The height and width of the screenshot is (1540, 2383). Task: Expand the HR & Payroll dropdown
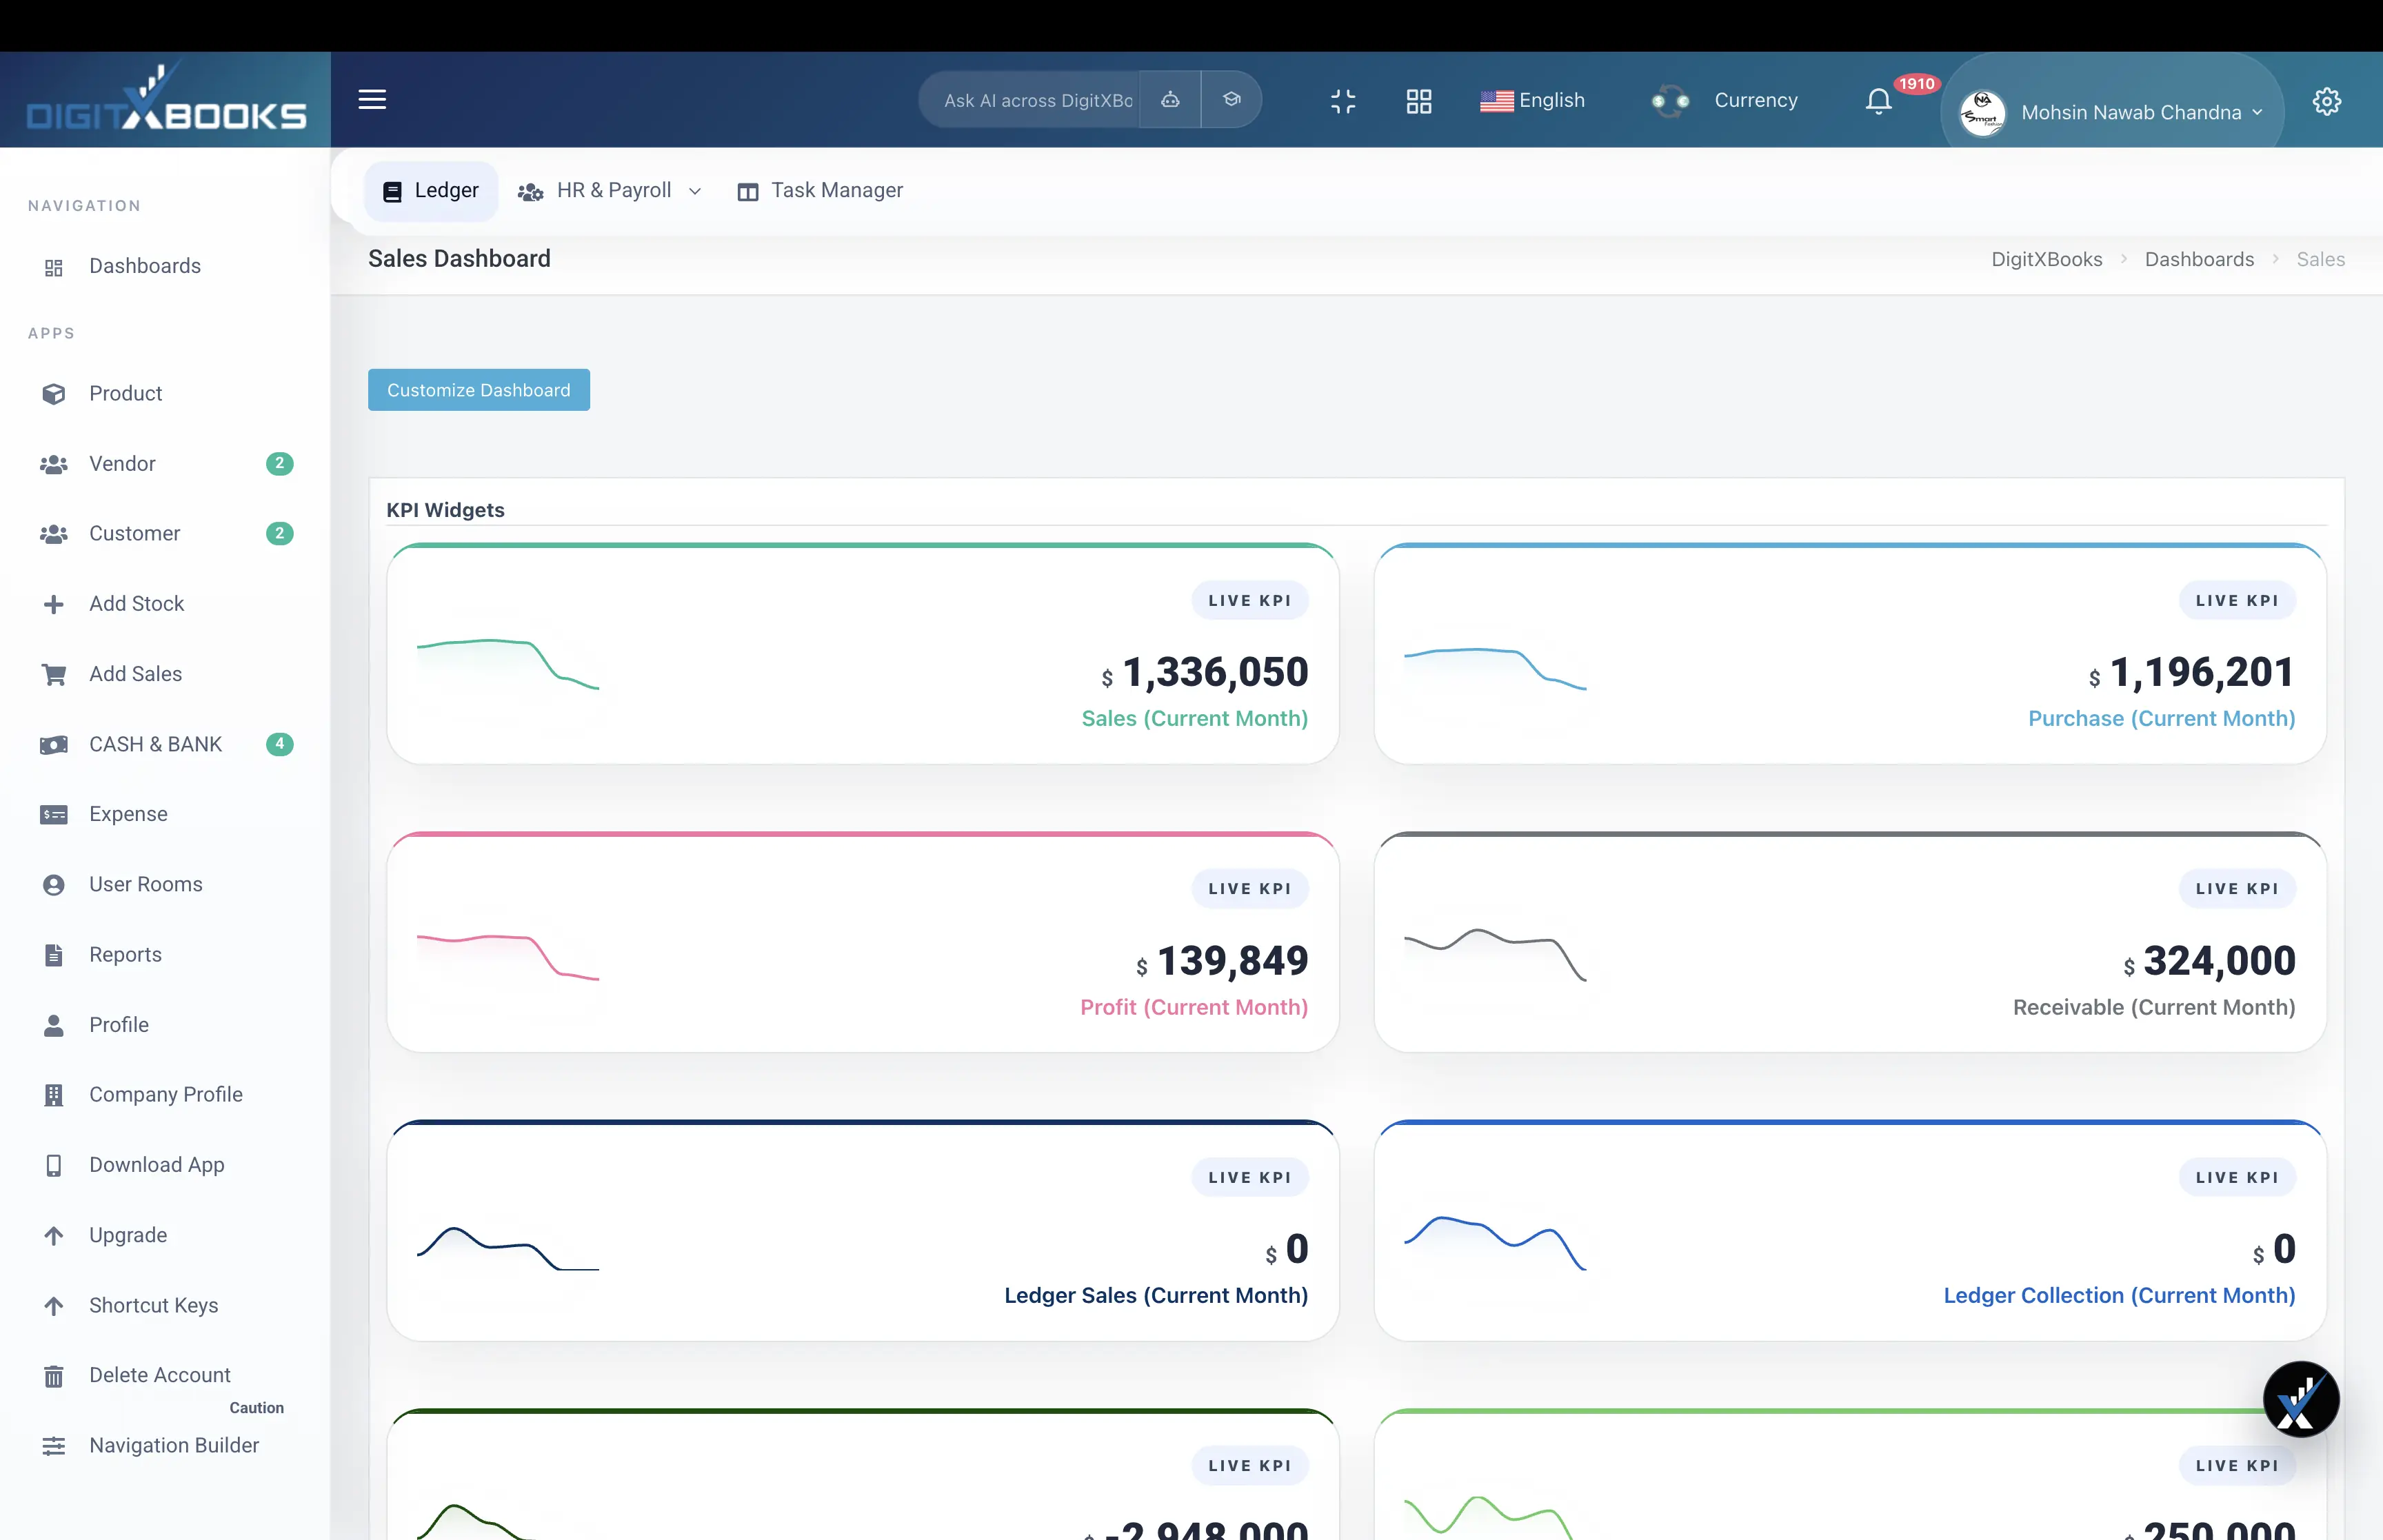[609, 190]
